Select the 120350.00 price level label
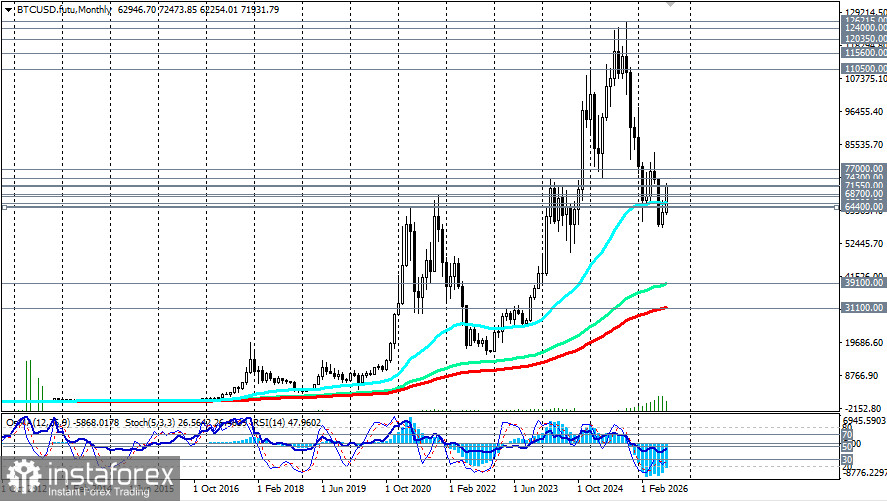Screen dimensions: 887x501 click(x=864, y=39)
